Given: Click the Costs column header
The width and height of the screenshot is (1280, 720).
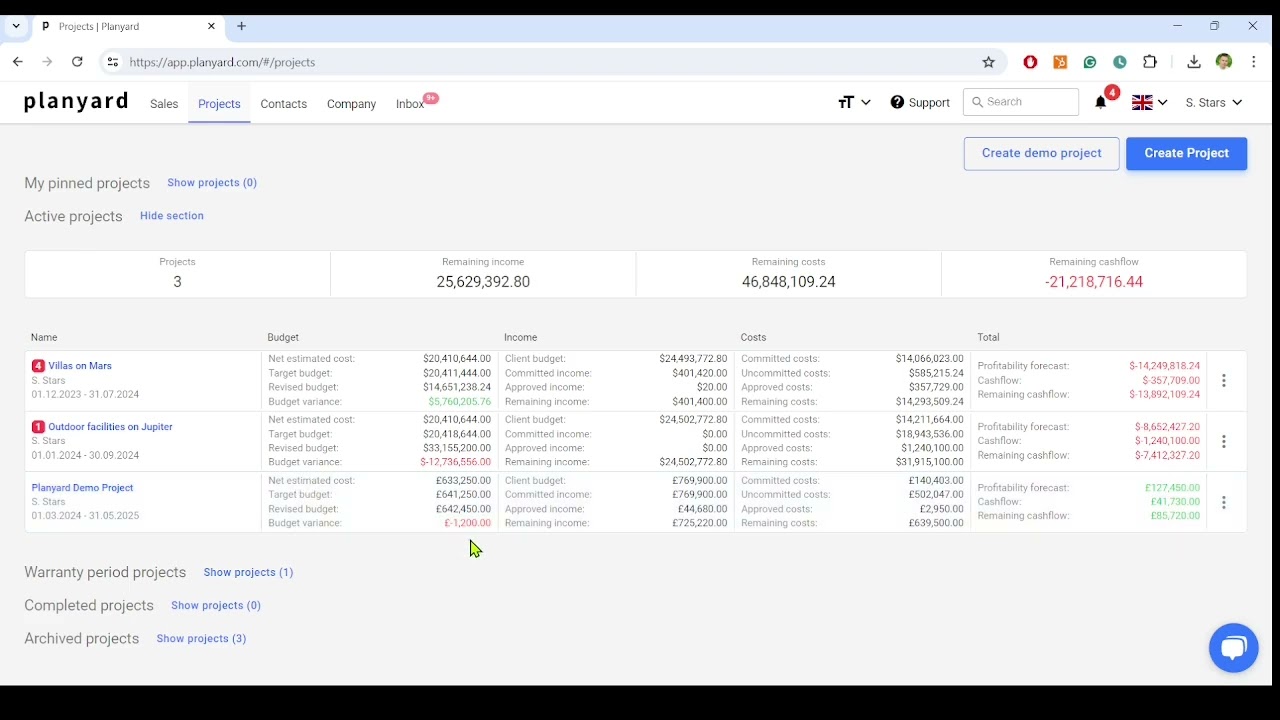Looking at the screenshot, I should pos(754,338).
